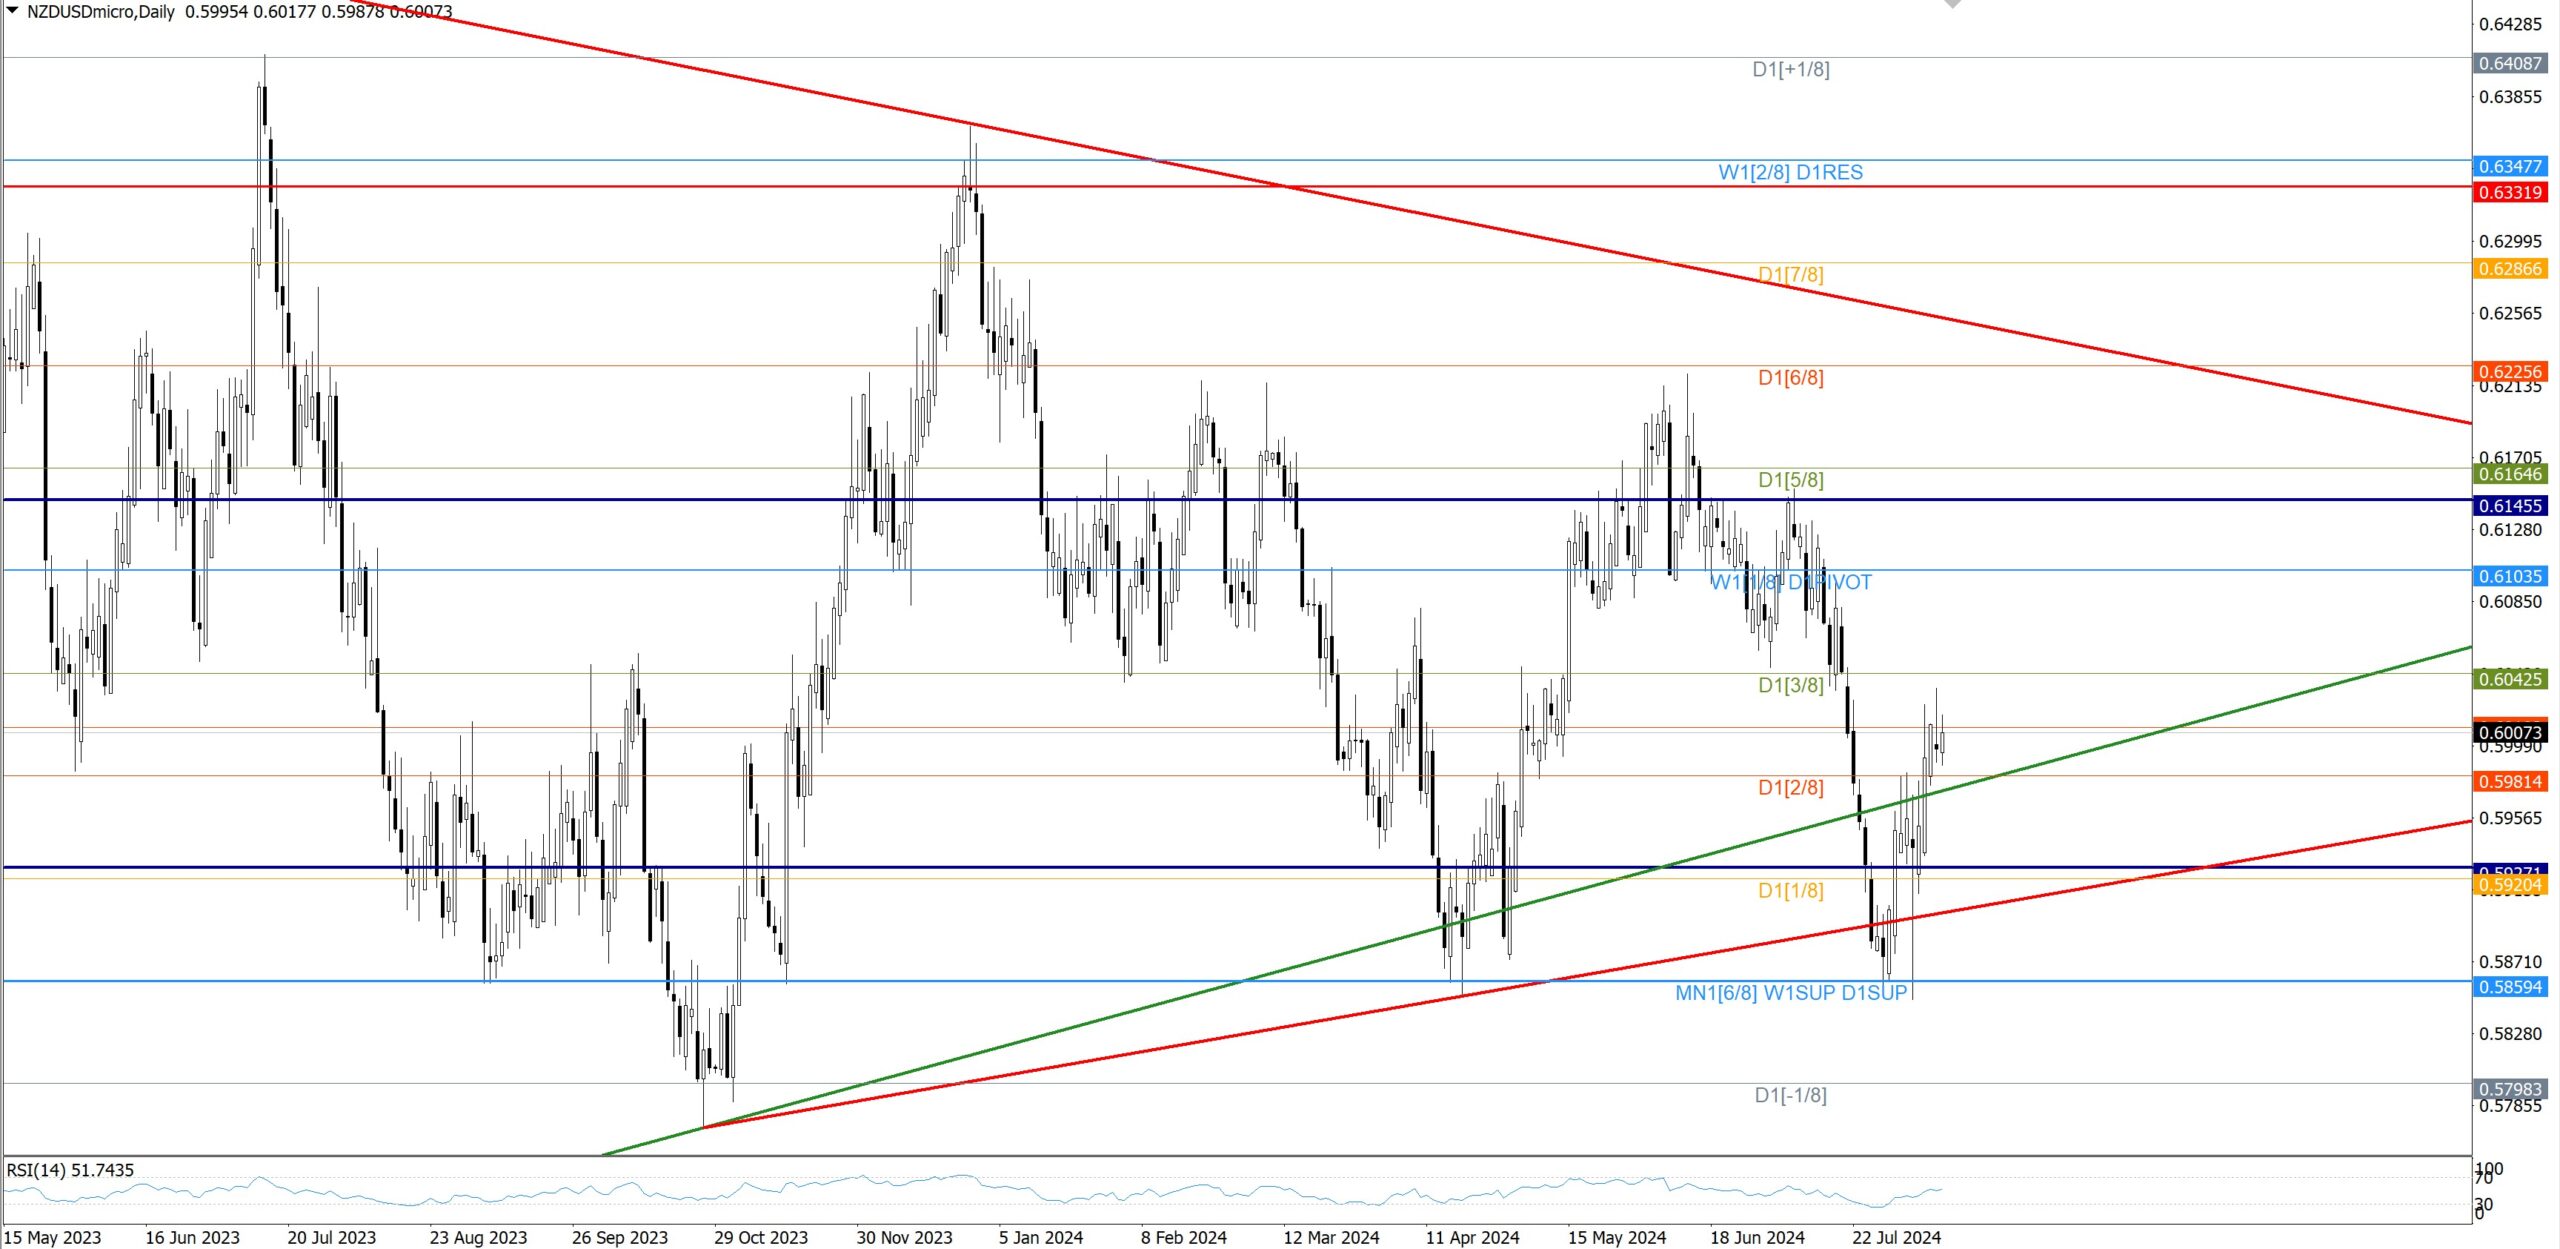Click the grey chart shift marker at top
Screen dimensions: 2560x1249
[x=1952, y=4]
